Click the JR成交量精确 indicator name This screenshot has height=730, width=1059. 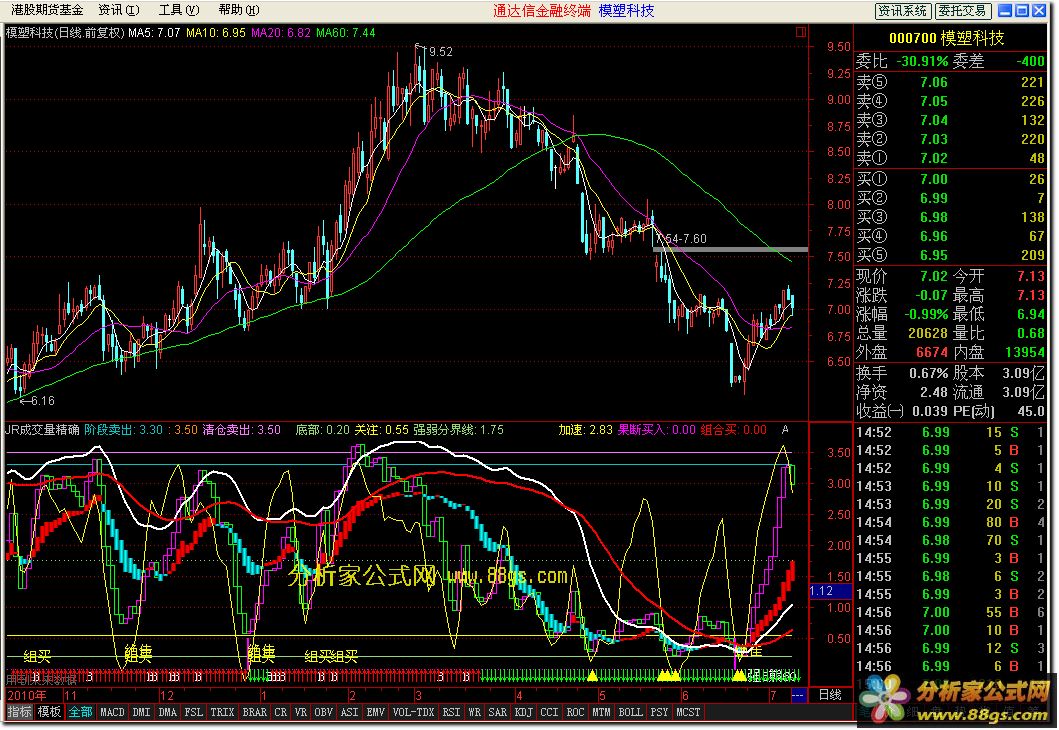click(42, 429)
